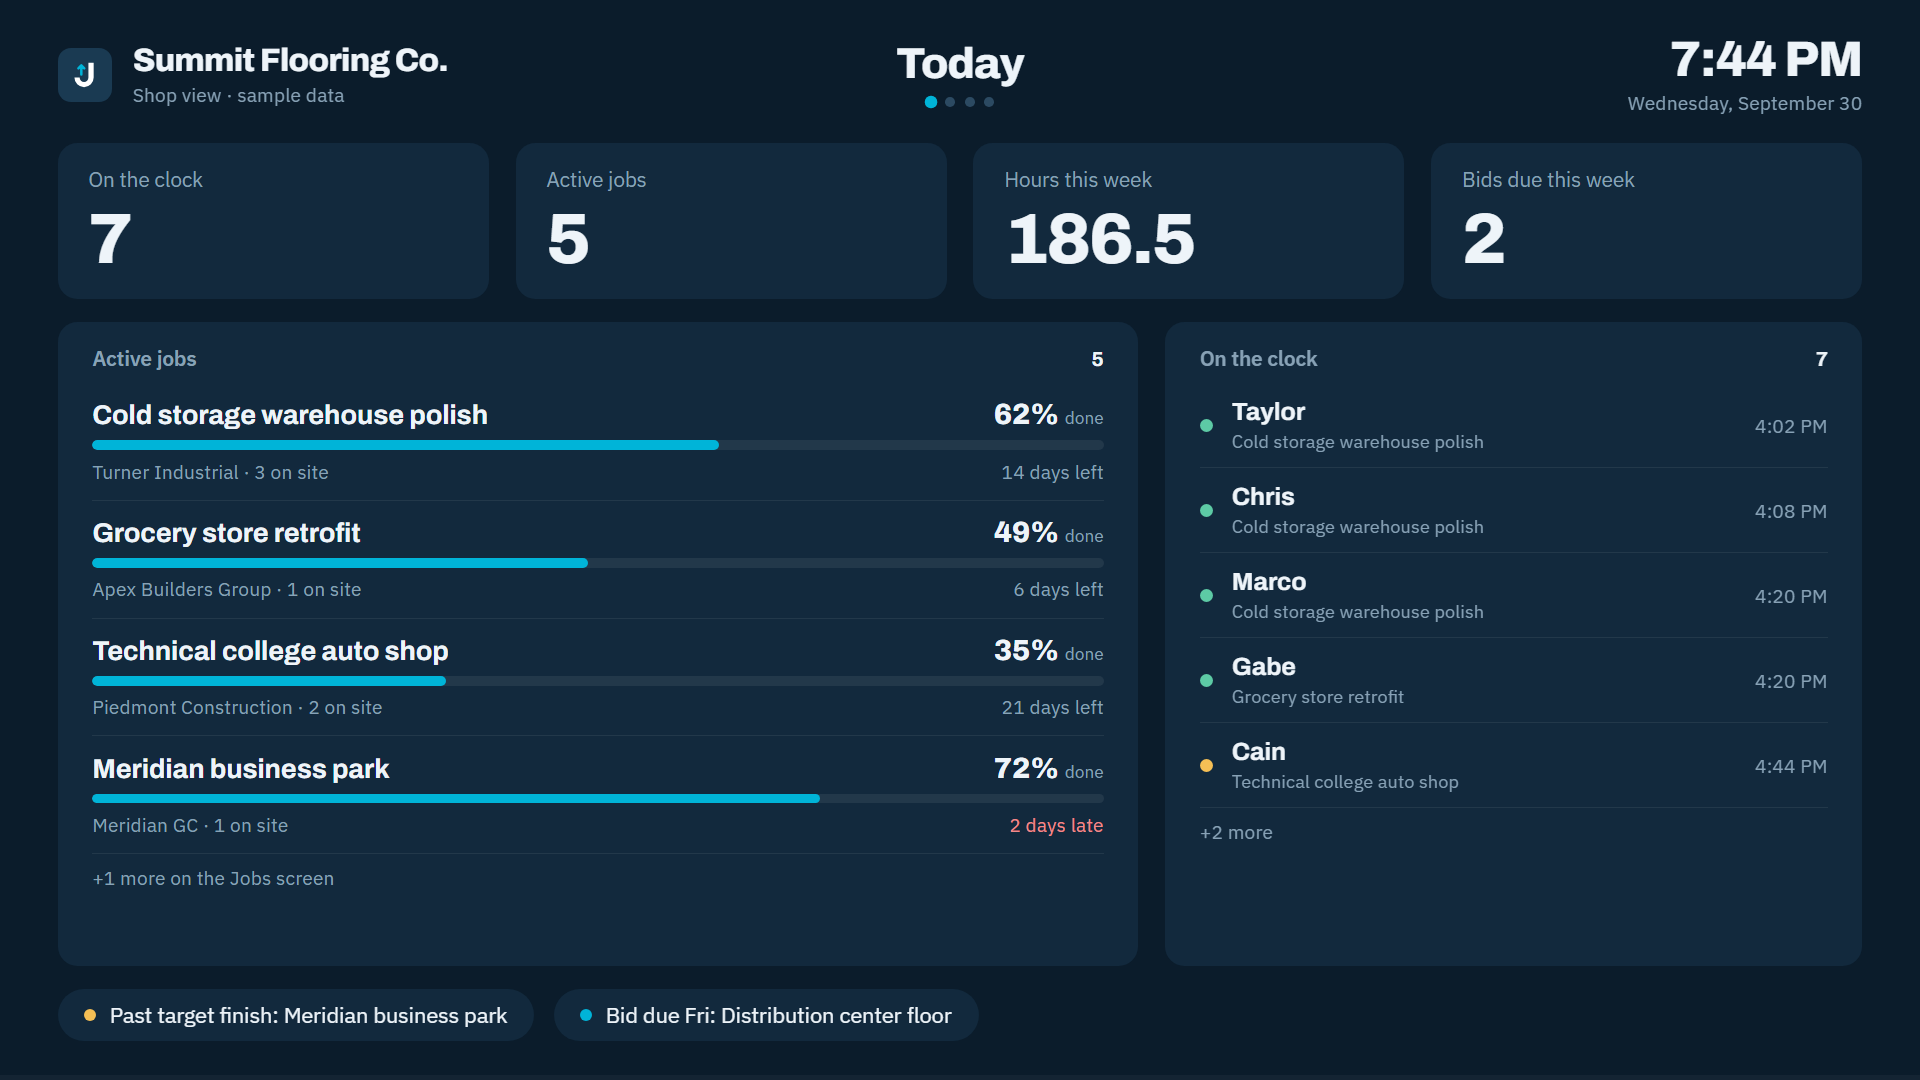This screenshot has height=1080, width=1920.
Task: Select the fourth page indicator dot under Today
Action: (x=989, y=102)
